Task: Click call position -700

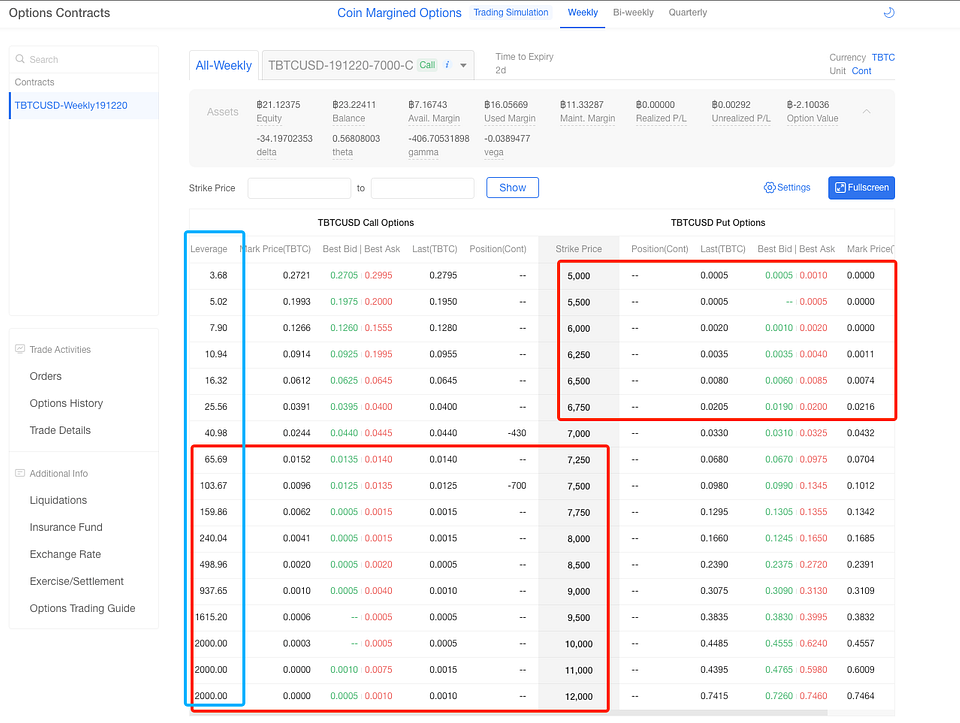Action: [x=517, y=485]
